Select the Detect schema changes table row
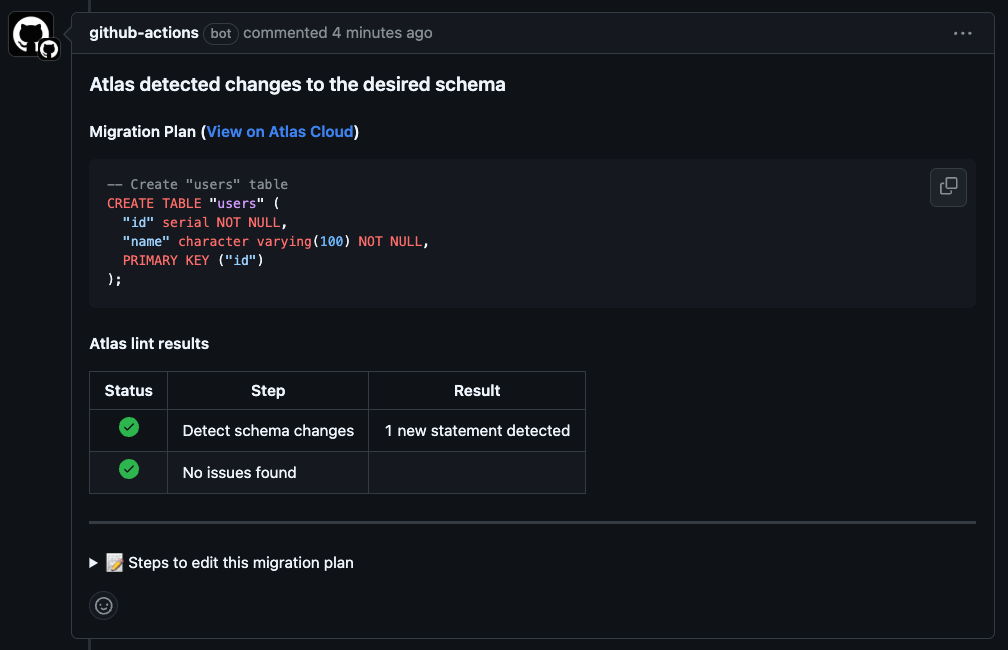The width and height of the screenshot is (1008, 650). [267, 430]
